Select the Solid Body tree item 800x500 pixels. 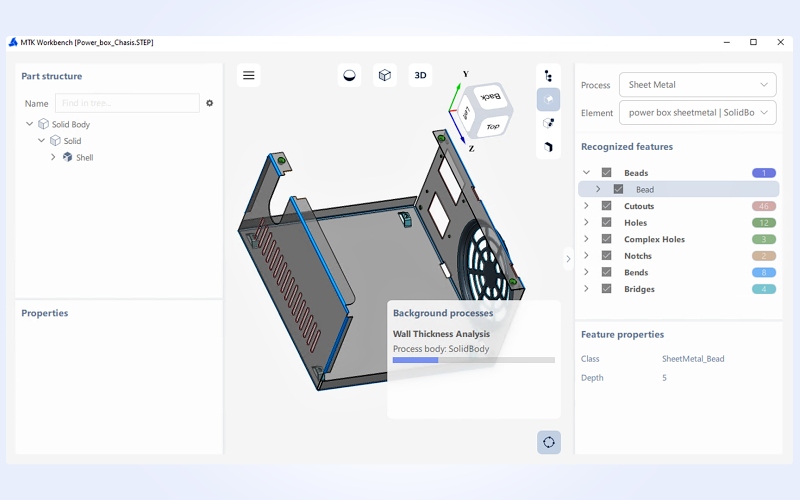point(70,125)
